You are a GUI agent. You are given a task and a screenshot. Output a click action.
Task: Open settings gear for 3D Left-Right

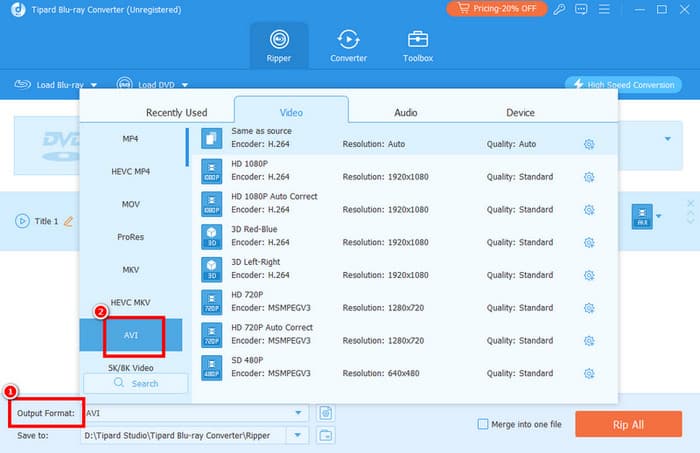pos(589,275)
